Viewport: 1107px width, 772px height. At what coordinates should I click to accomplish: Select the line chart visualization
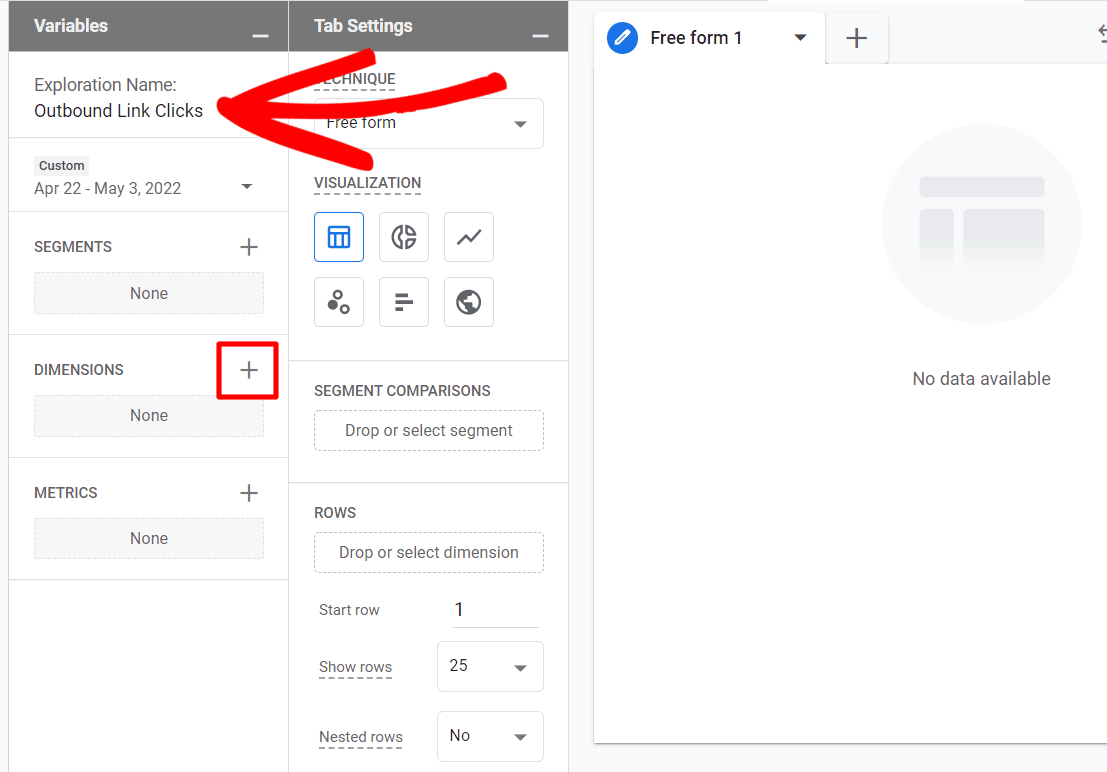[468, 237]
